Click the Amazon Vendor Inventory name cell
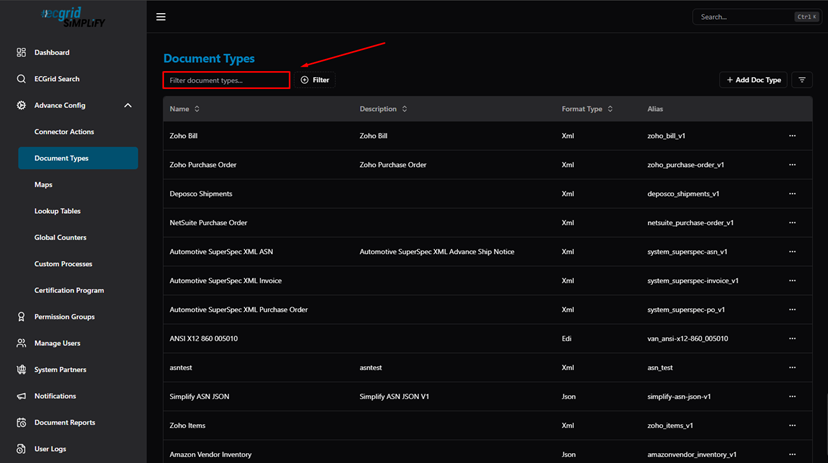The image size is (828, 463). click(210, 454)
